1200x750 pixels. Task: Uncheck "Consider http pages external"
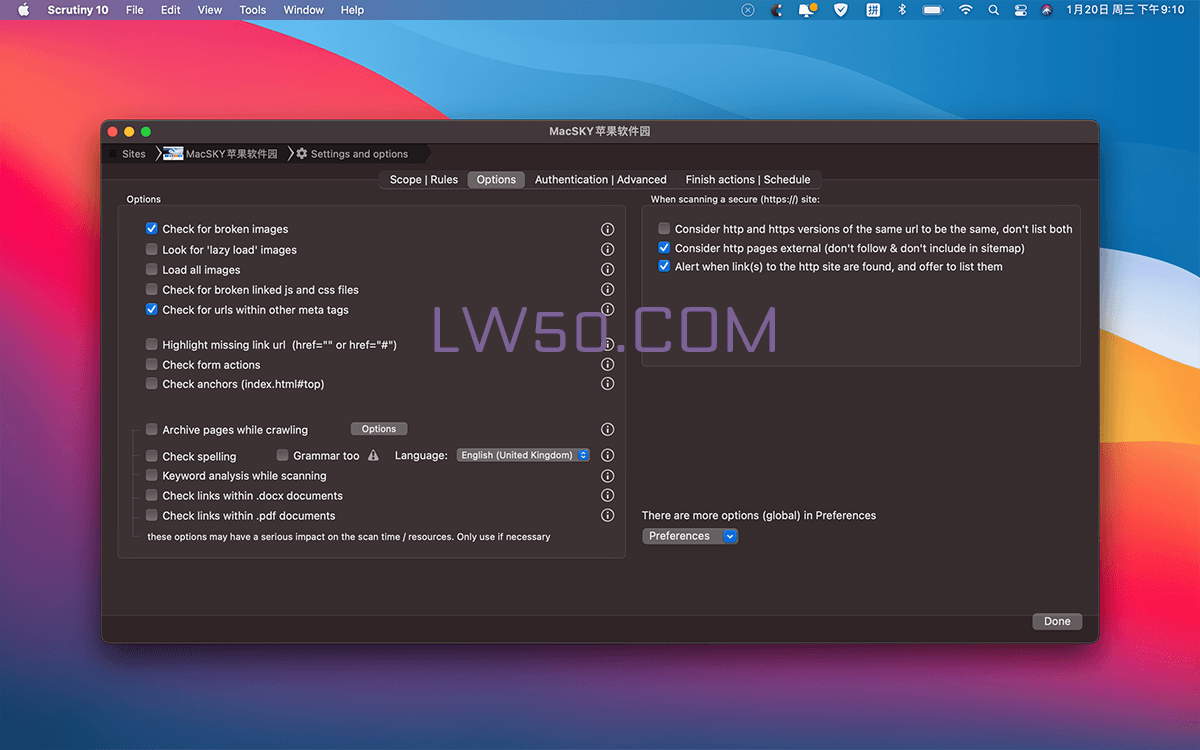(664, 248)
